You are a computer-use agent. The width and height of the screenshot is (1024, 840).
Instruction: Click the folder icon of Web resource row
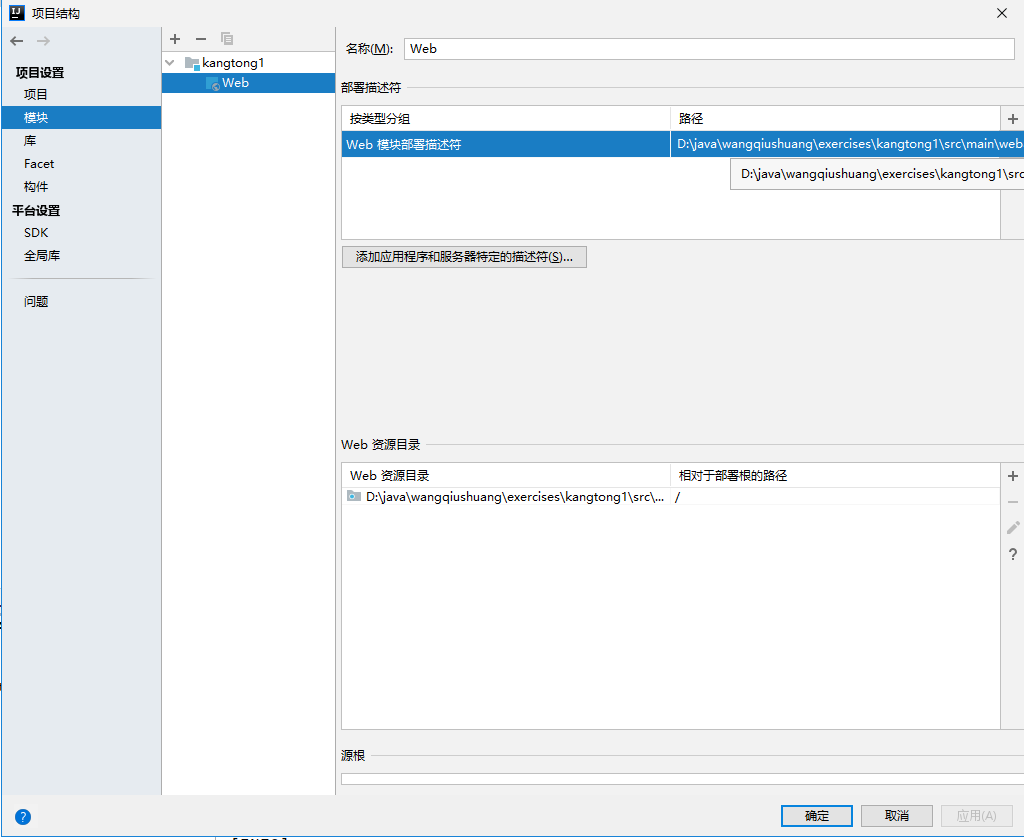coord(353,496)
